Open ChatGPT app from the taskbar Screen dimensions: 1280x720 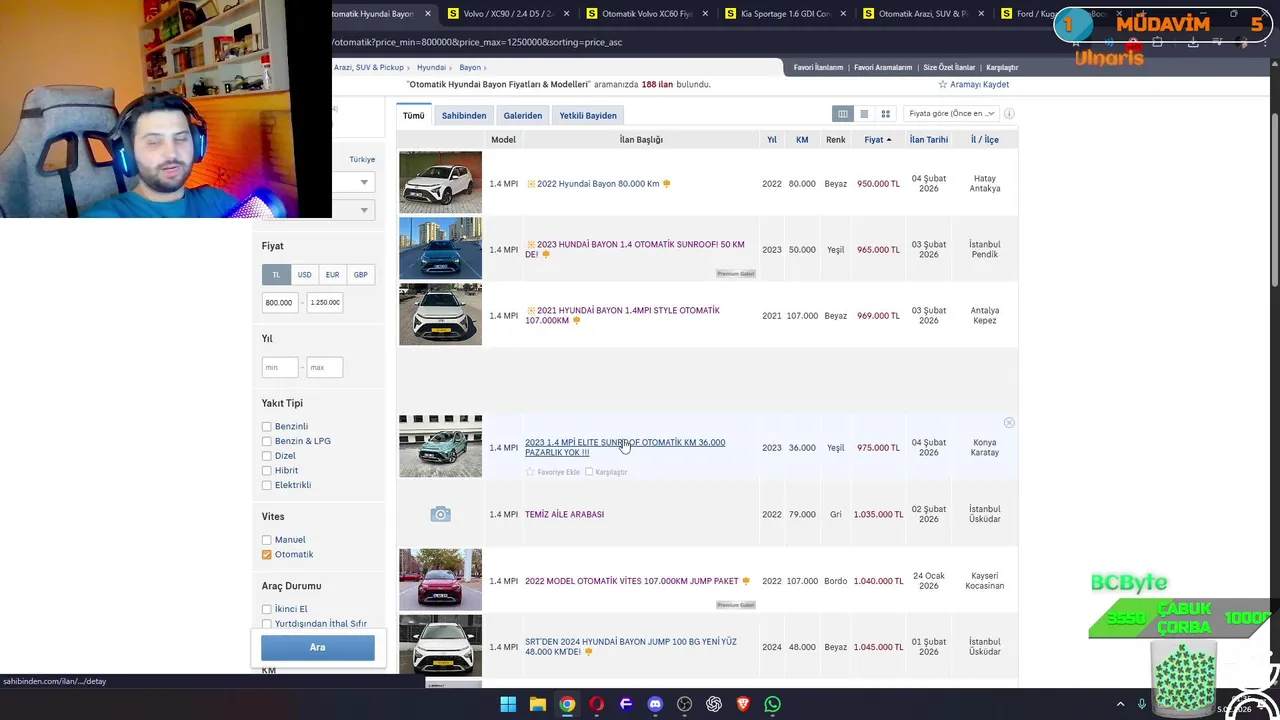pyautogui.click(x=714, y=704)
